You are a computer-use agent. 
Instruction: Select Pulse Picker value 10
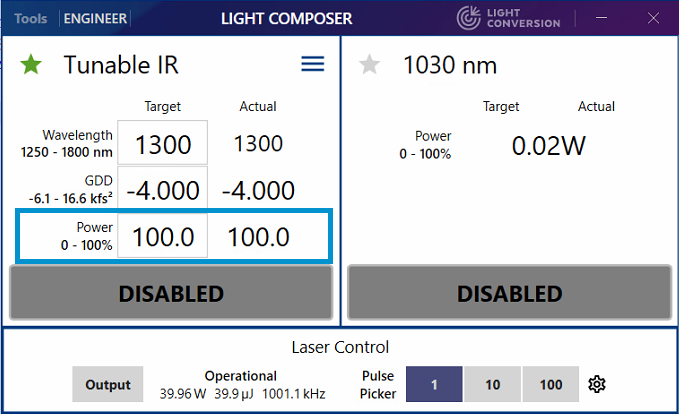pyautogui.click(x=493, y=384)
